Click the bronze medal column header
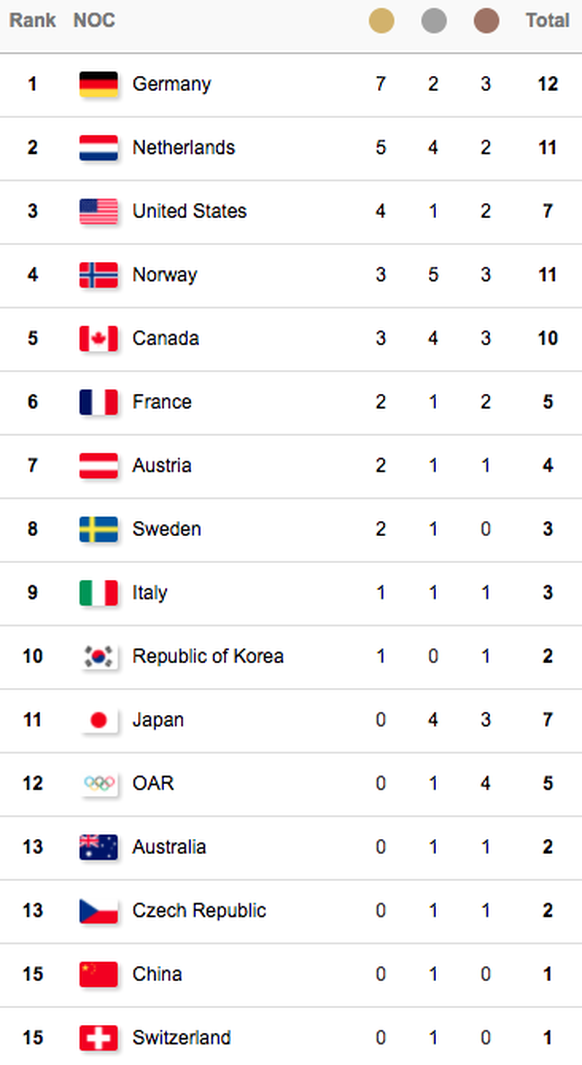 [x=486, y=20]
